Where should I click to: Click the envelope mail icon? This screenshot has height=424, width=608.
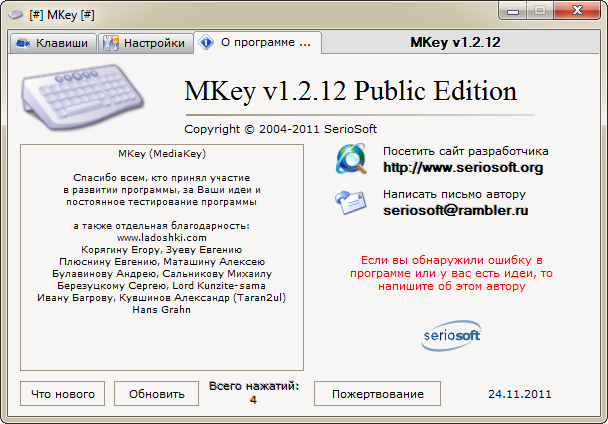(x=351, y=202)
